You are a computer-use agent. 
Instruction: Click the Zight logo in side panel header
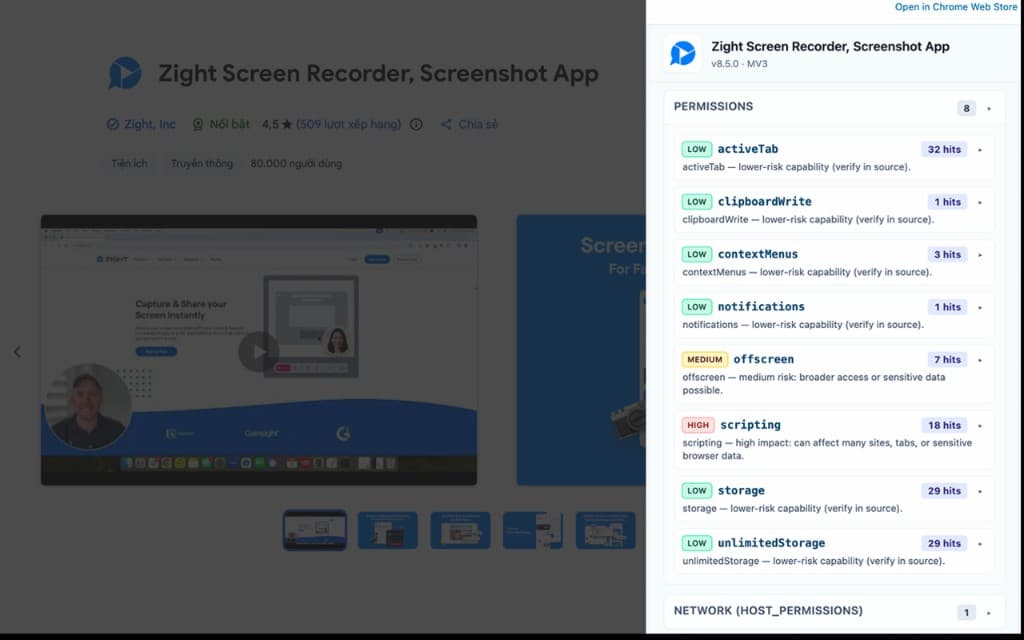click(x=682, y=54)
